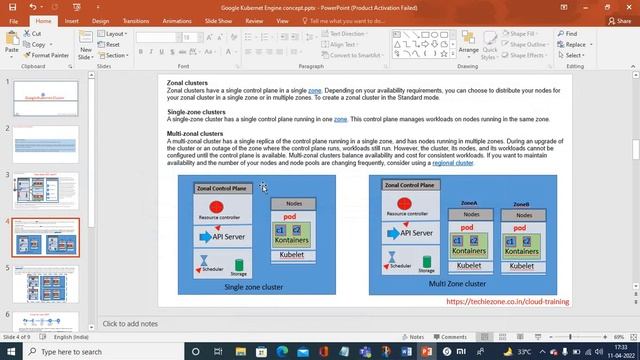Toggle Italic formatting
This screenshot has width=640, height=360.
151,52
